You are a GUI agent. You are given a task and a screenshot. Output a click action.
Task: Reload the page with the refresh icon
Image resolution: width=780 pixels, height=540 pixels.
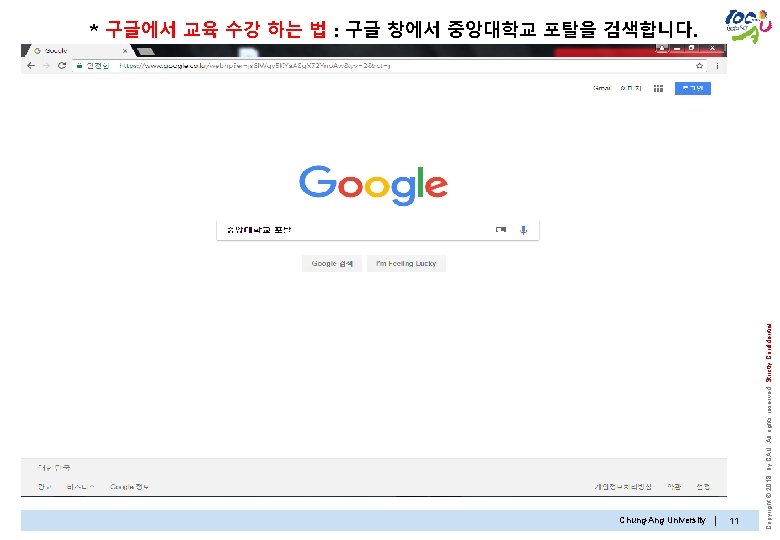62,66
